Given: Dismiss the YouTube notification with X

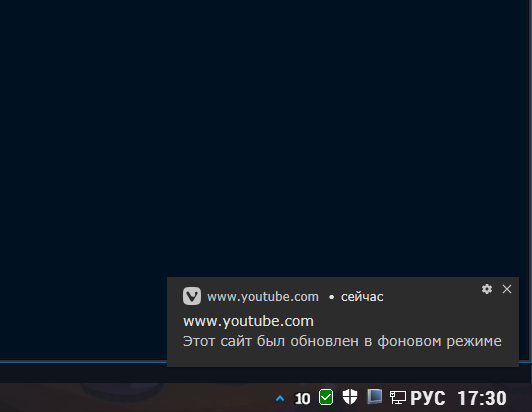Looking at the screenshot, I should pyautogui.click(x=507, y=289).
